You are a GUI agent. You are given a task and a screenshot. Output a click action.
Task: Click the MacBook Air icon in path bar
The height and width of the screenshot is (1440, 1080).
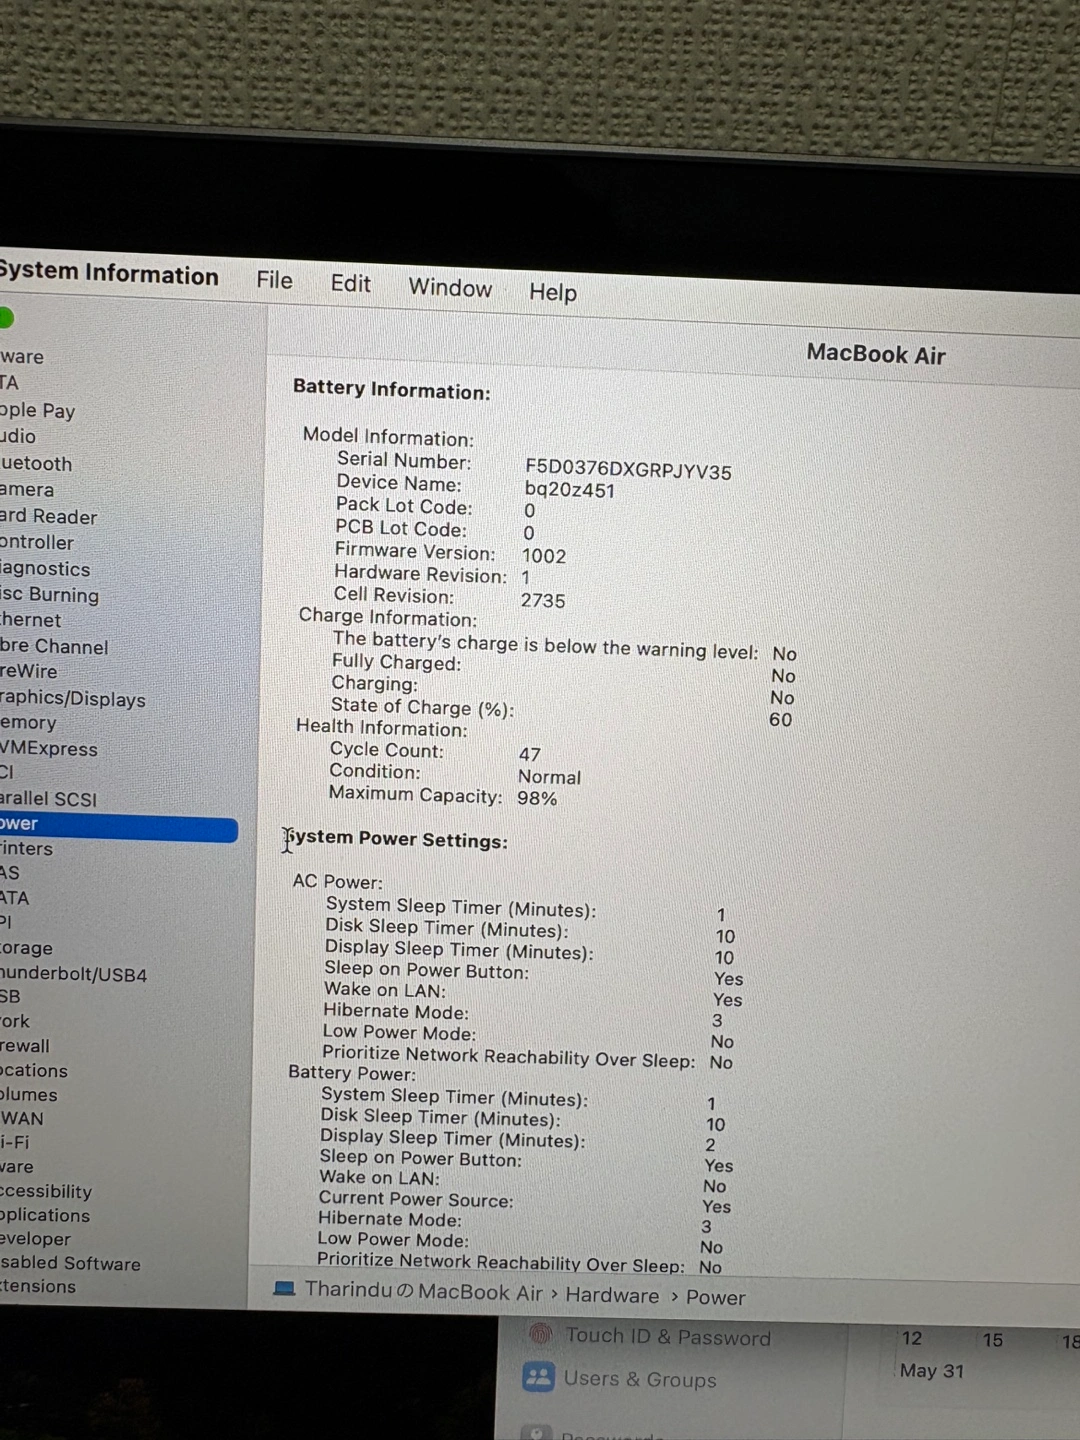pos(284,1288)
